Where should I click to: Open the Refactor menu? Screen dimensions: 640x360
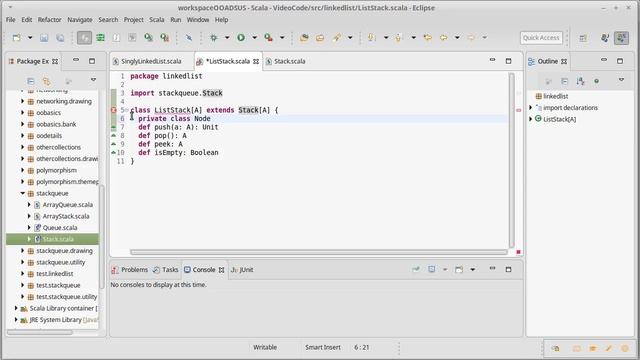(49, 20)
